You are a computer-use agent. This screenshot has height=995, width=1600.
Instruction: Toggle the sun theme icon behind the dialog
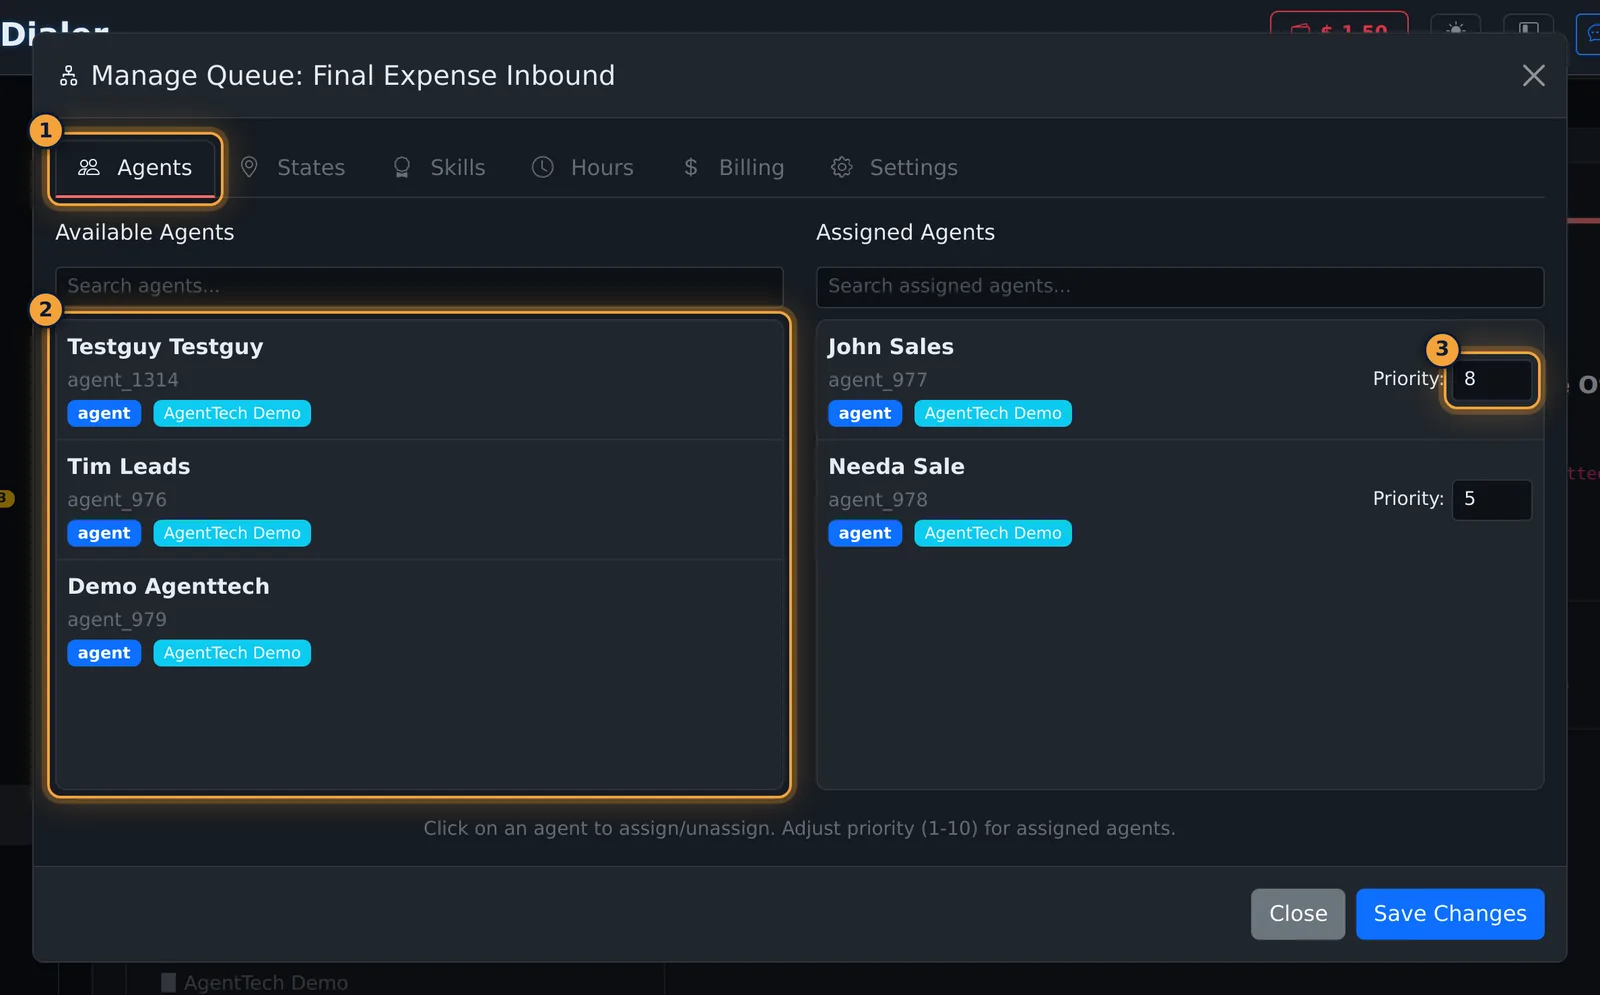pos(1456,28)
